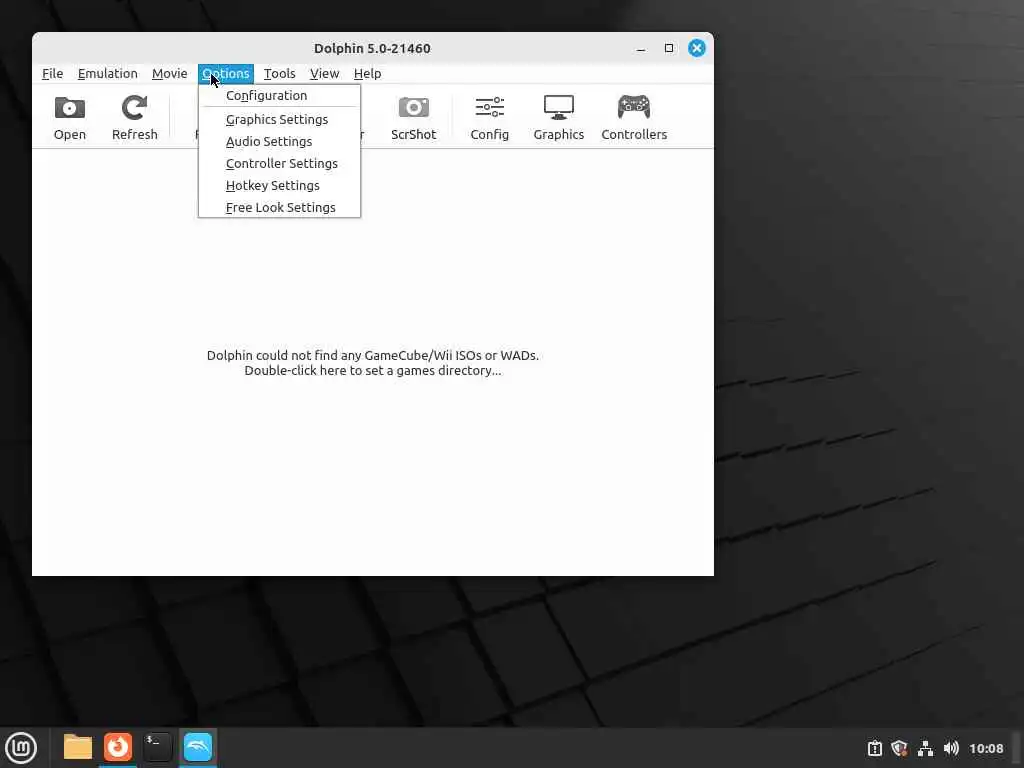Click the security shield tray icon

click(899, 748)
